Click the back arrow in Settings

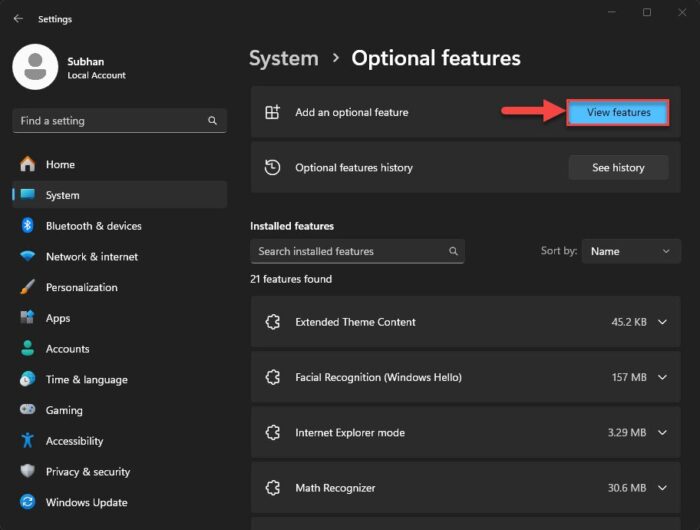coord(18,19)
